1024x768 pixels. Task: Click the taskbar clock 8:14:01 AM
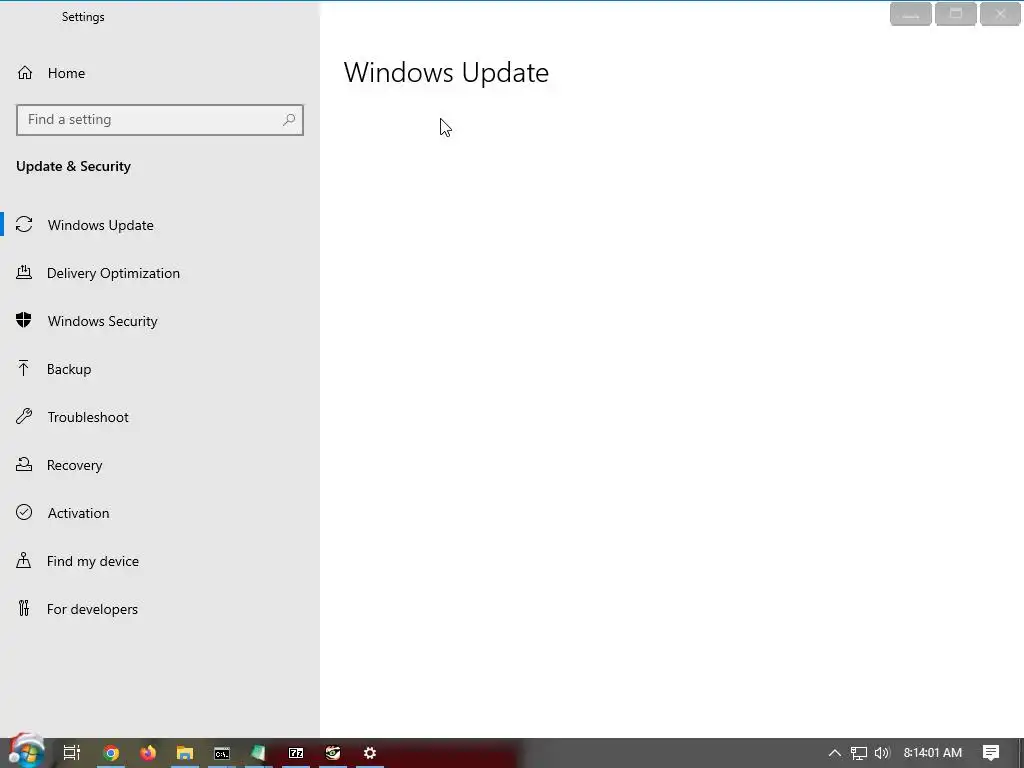point(933,753)
